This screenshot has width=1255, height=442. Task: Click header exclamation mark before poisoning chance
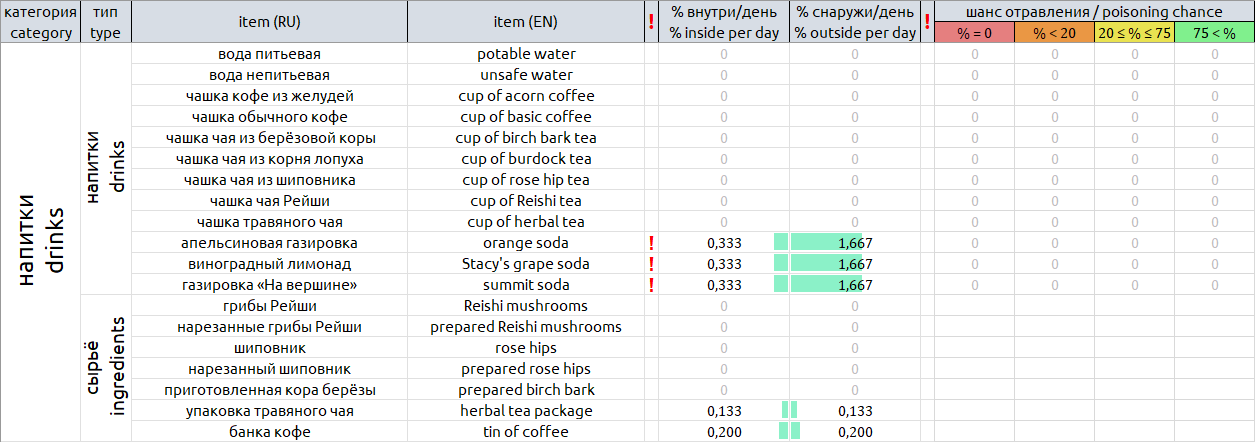tap(927, 22)
